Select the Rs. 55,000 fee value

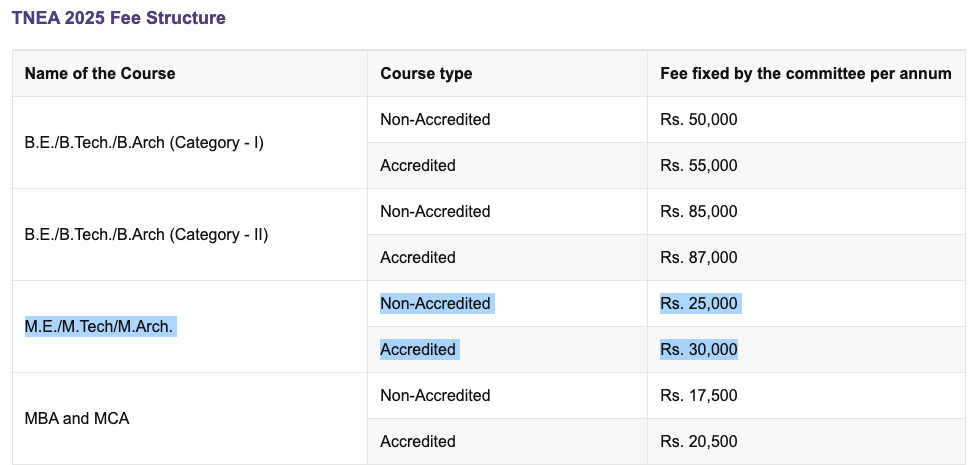698,165
